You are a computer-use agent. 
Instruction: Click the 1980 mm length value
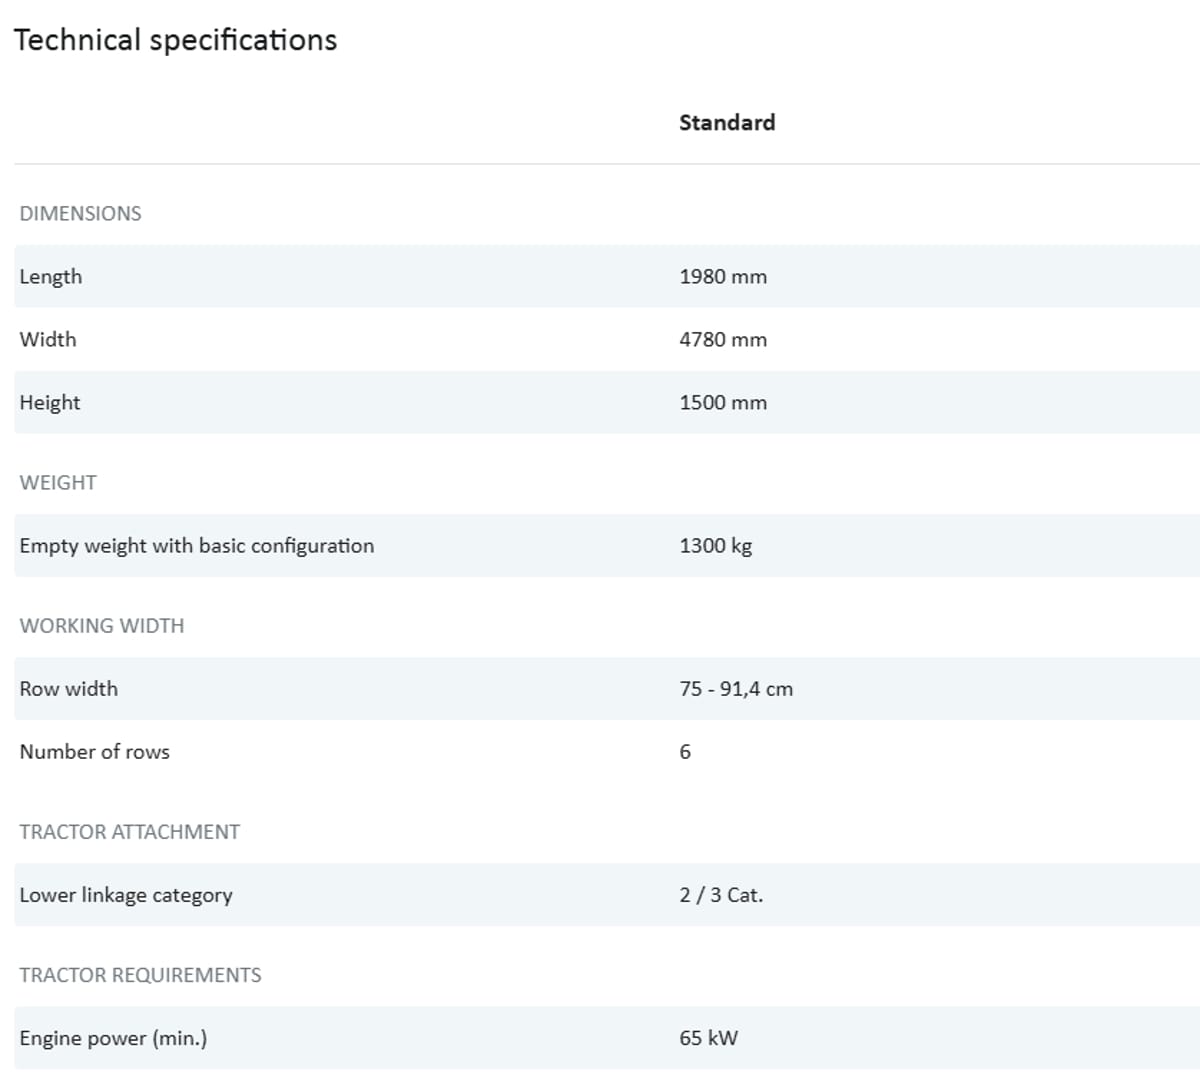pos(722,276)
